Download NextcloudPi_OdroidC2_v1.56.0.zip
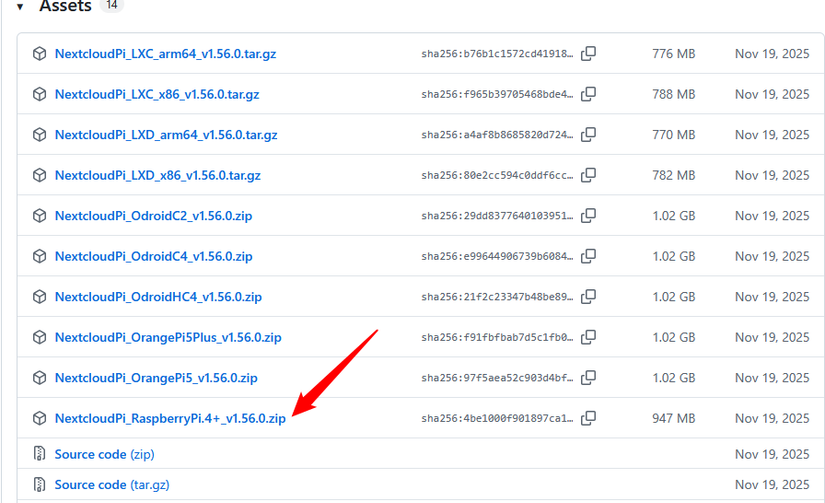 click(x=153, y=216)
